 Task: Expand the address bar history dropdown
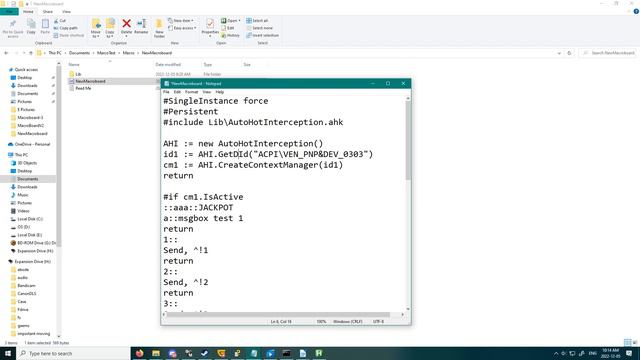pos(559,53)
